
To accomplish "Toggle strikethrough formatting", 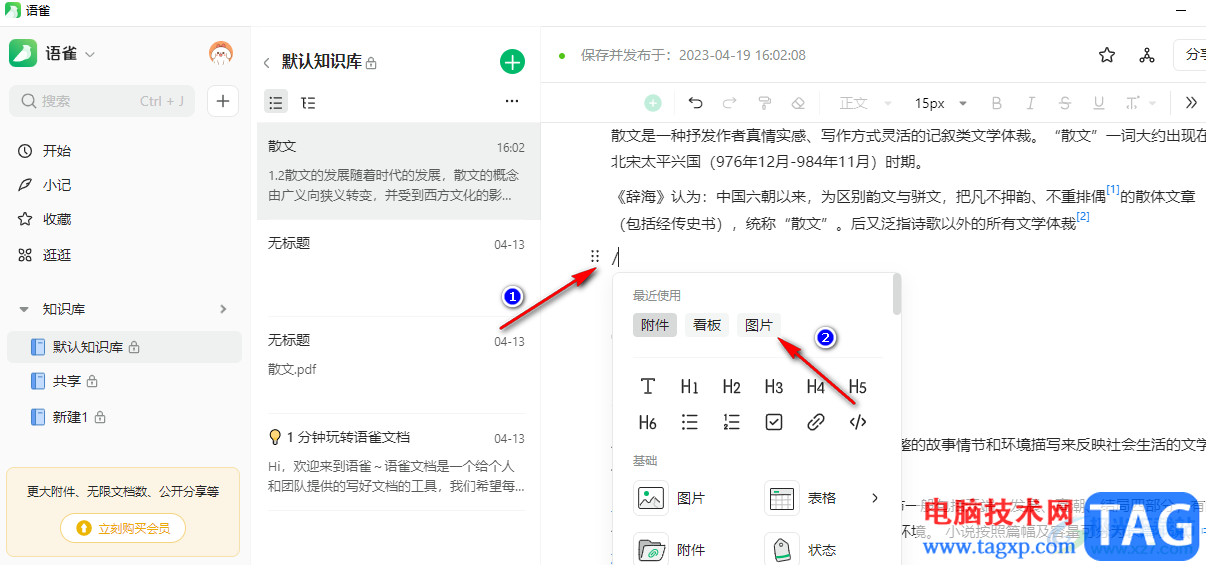I will [x=1064, y=103].
